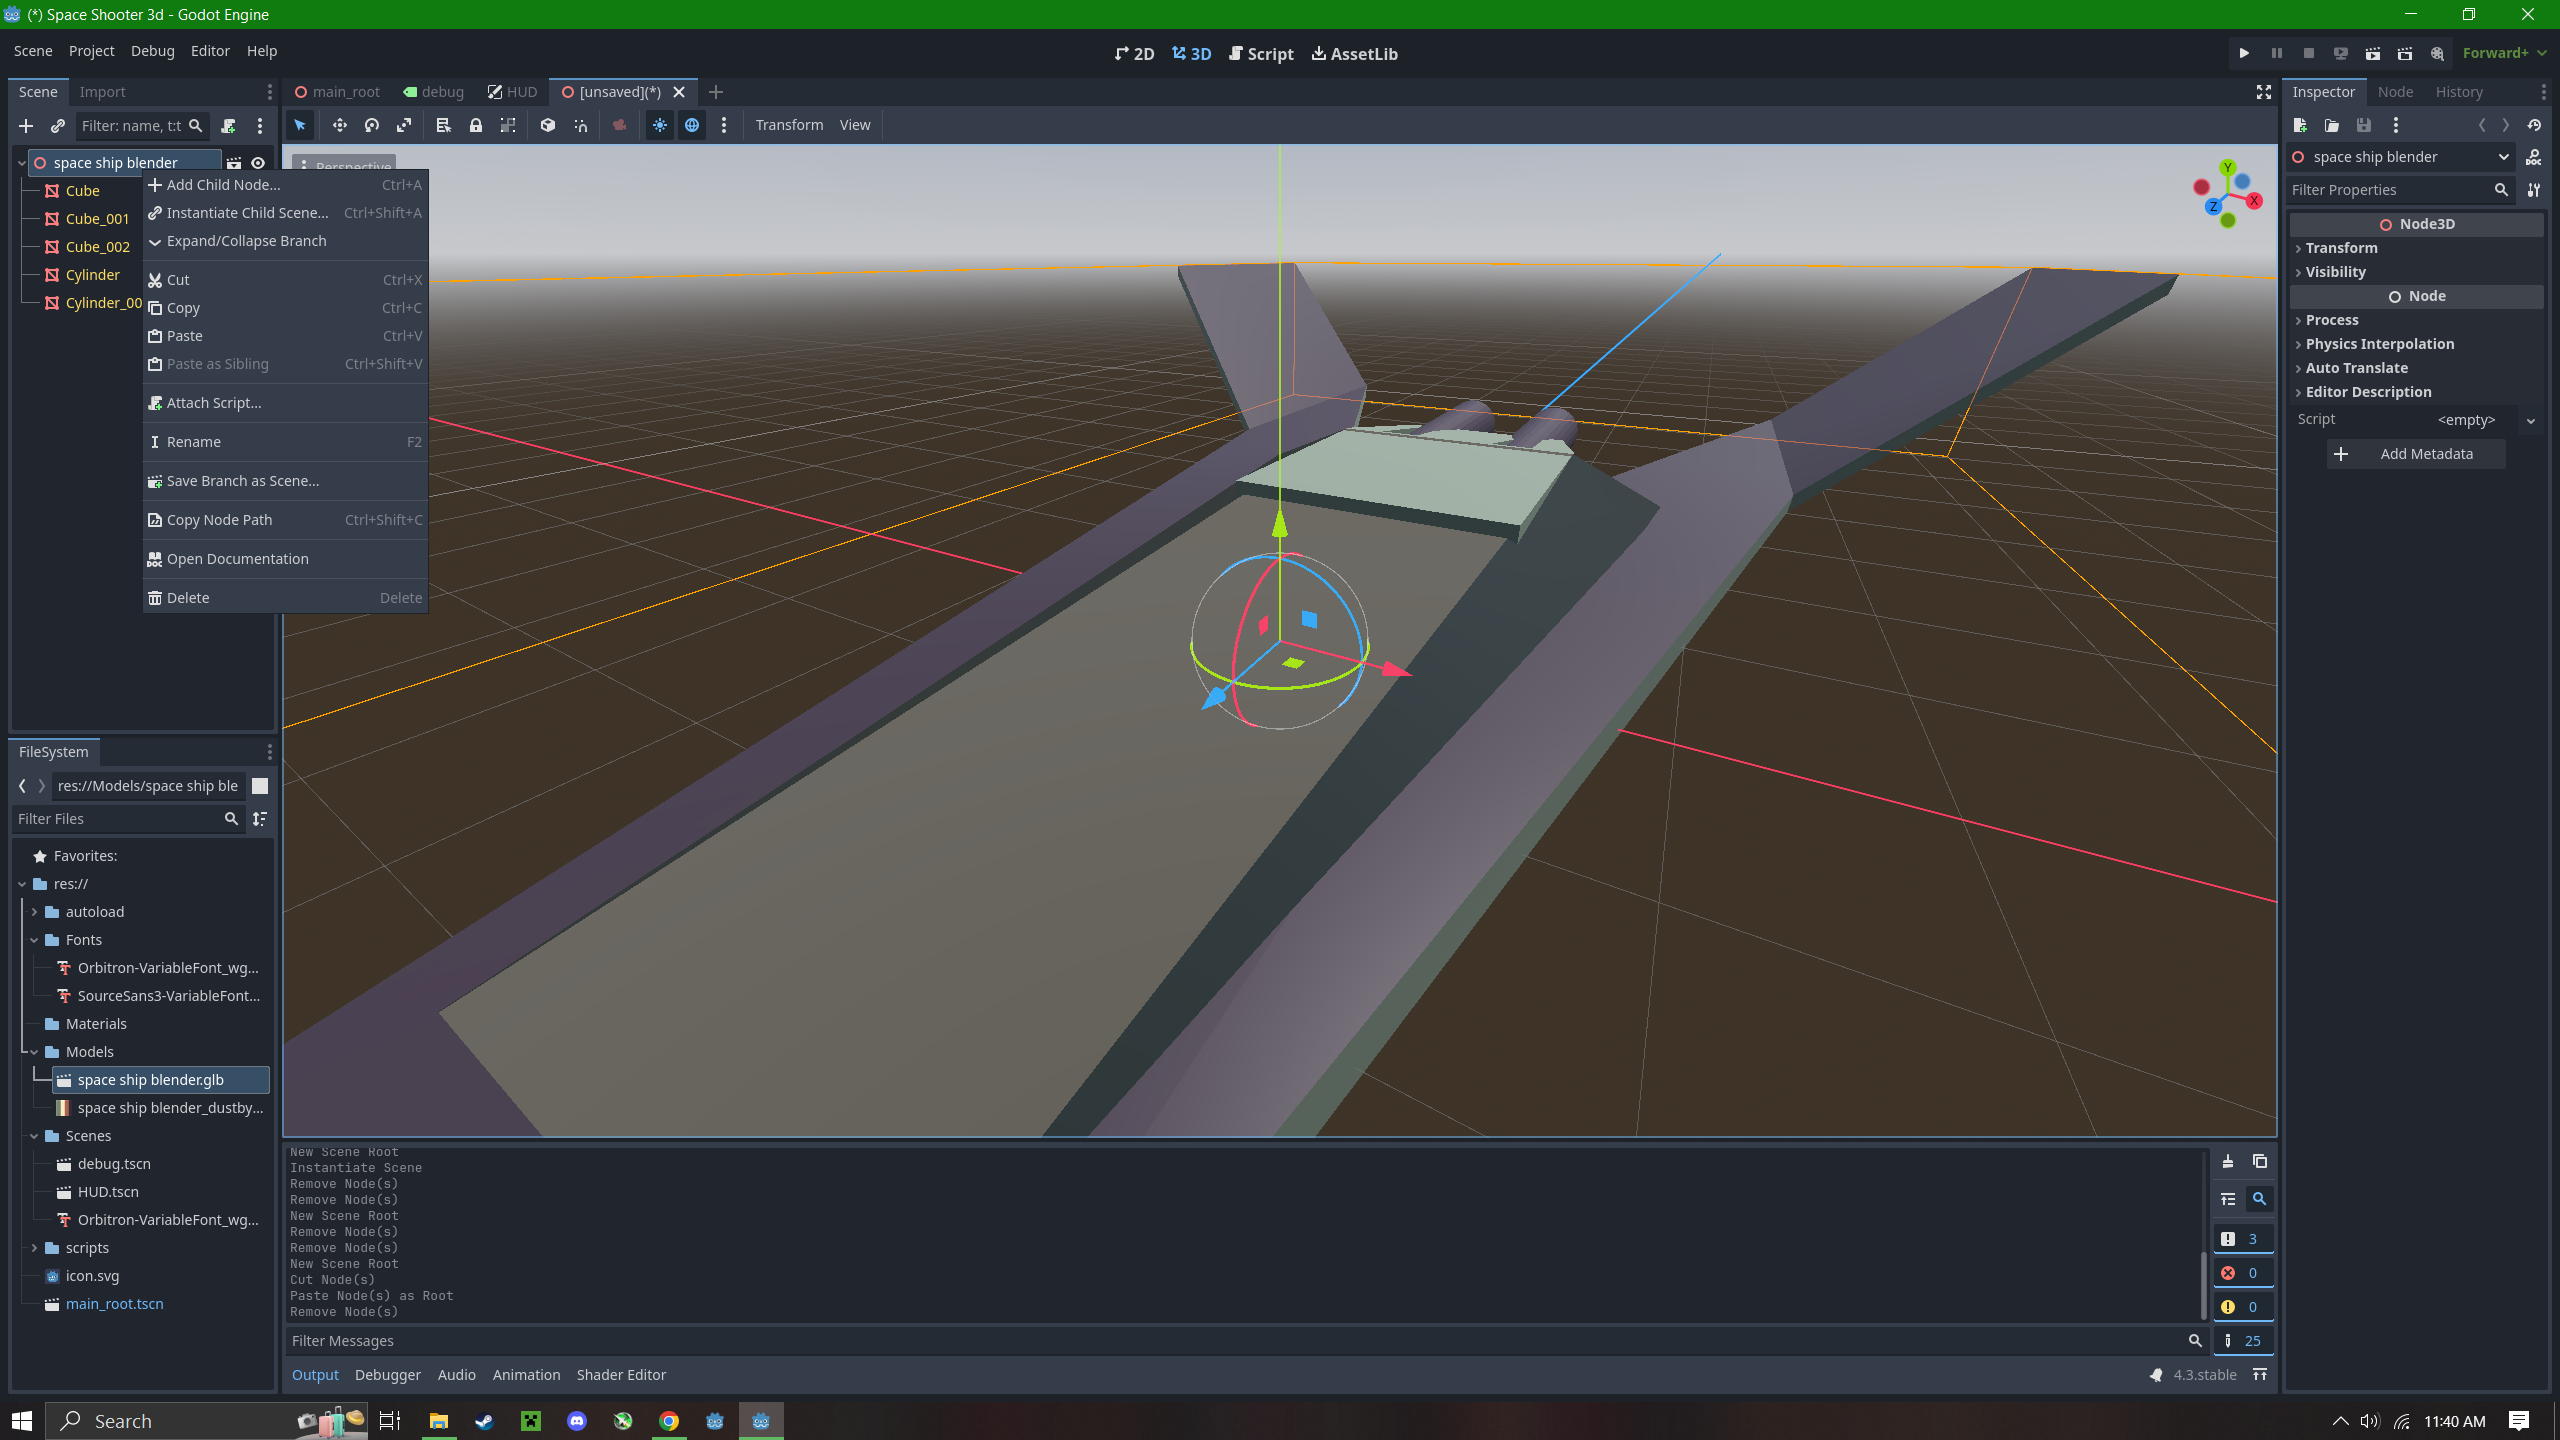Toggle Use Local Space cube icon
This screenshot has width=2560, height=1440.
(x=548, y=125)
